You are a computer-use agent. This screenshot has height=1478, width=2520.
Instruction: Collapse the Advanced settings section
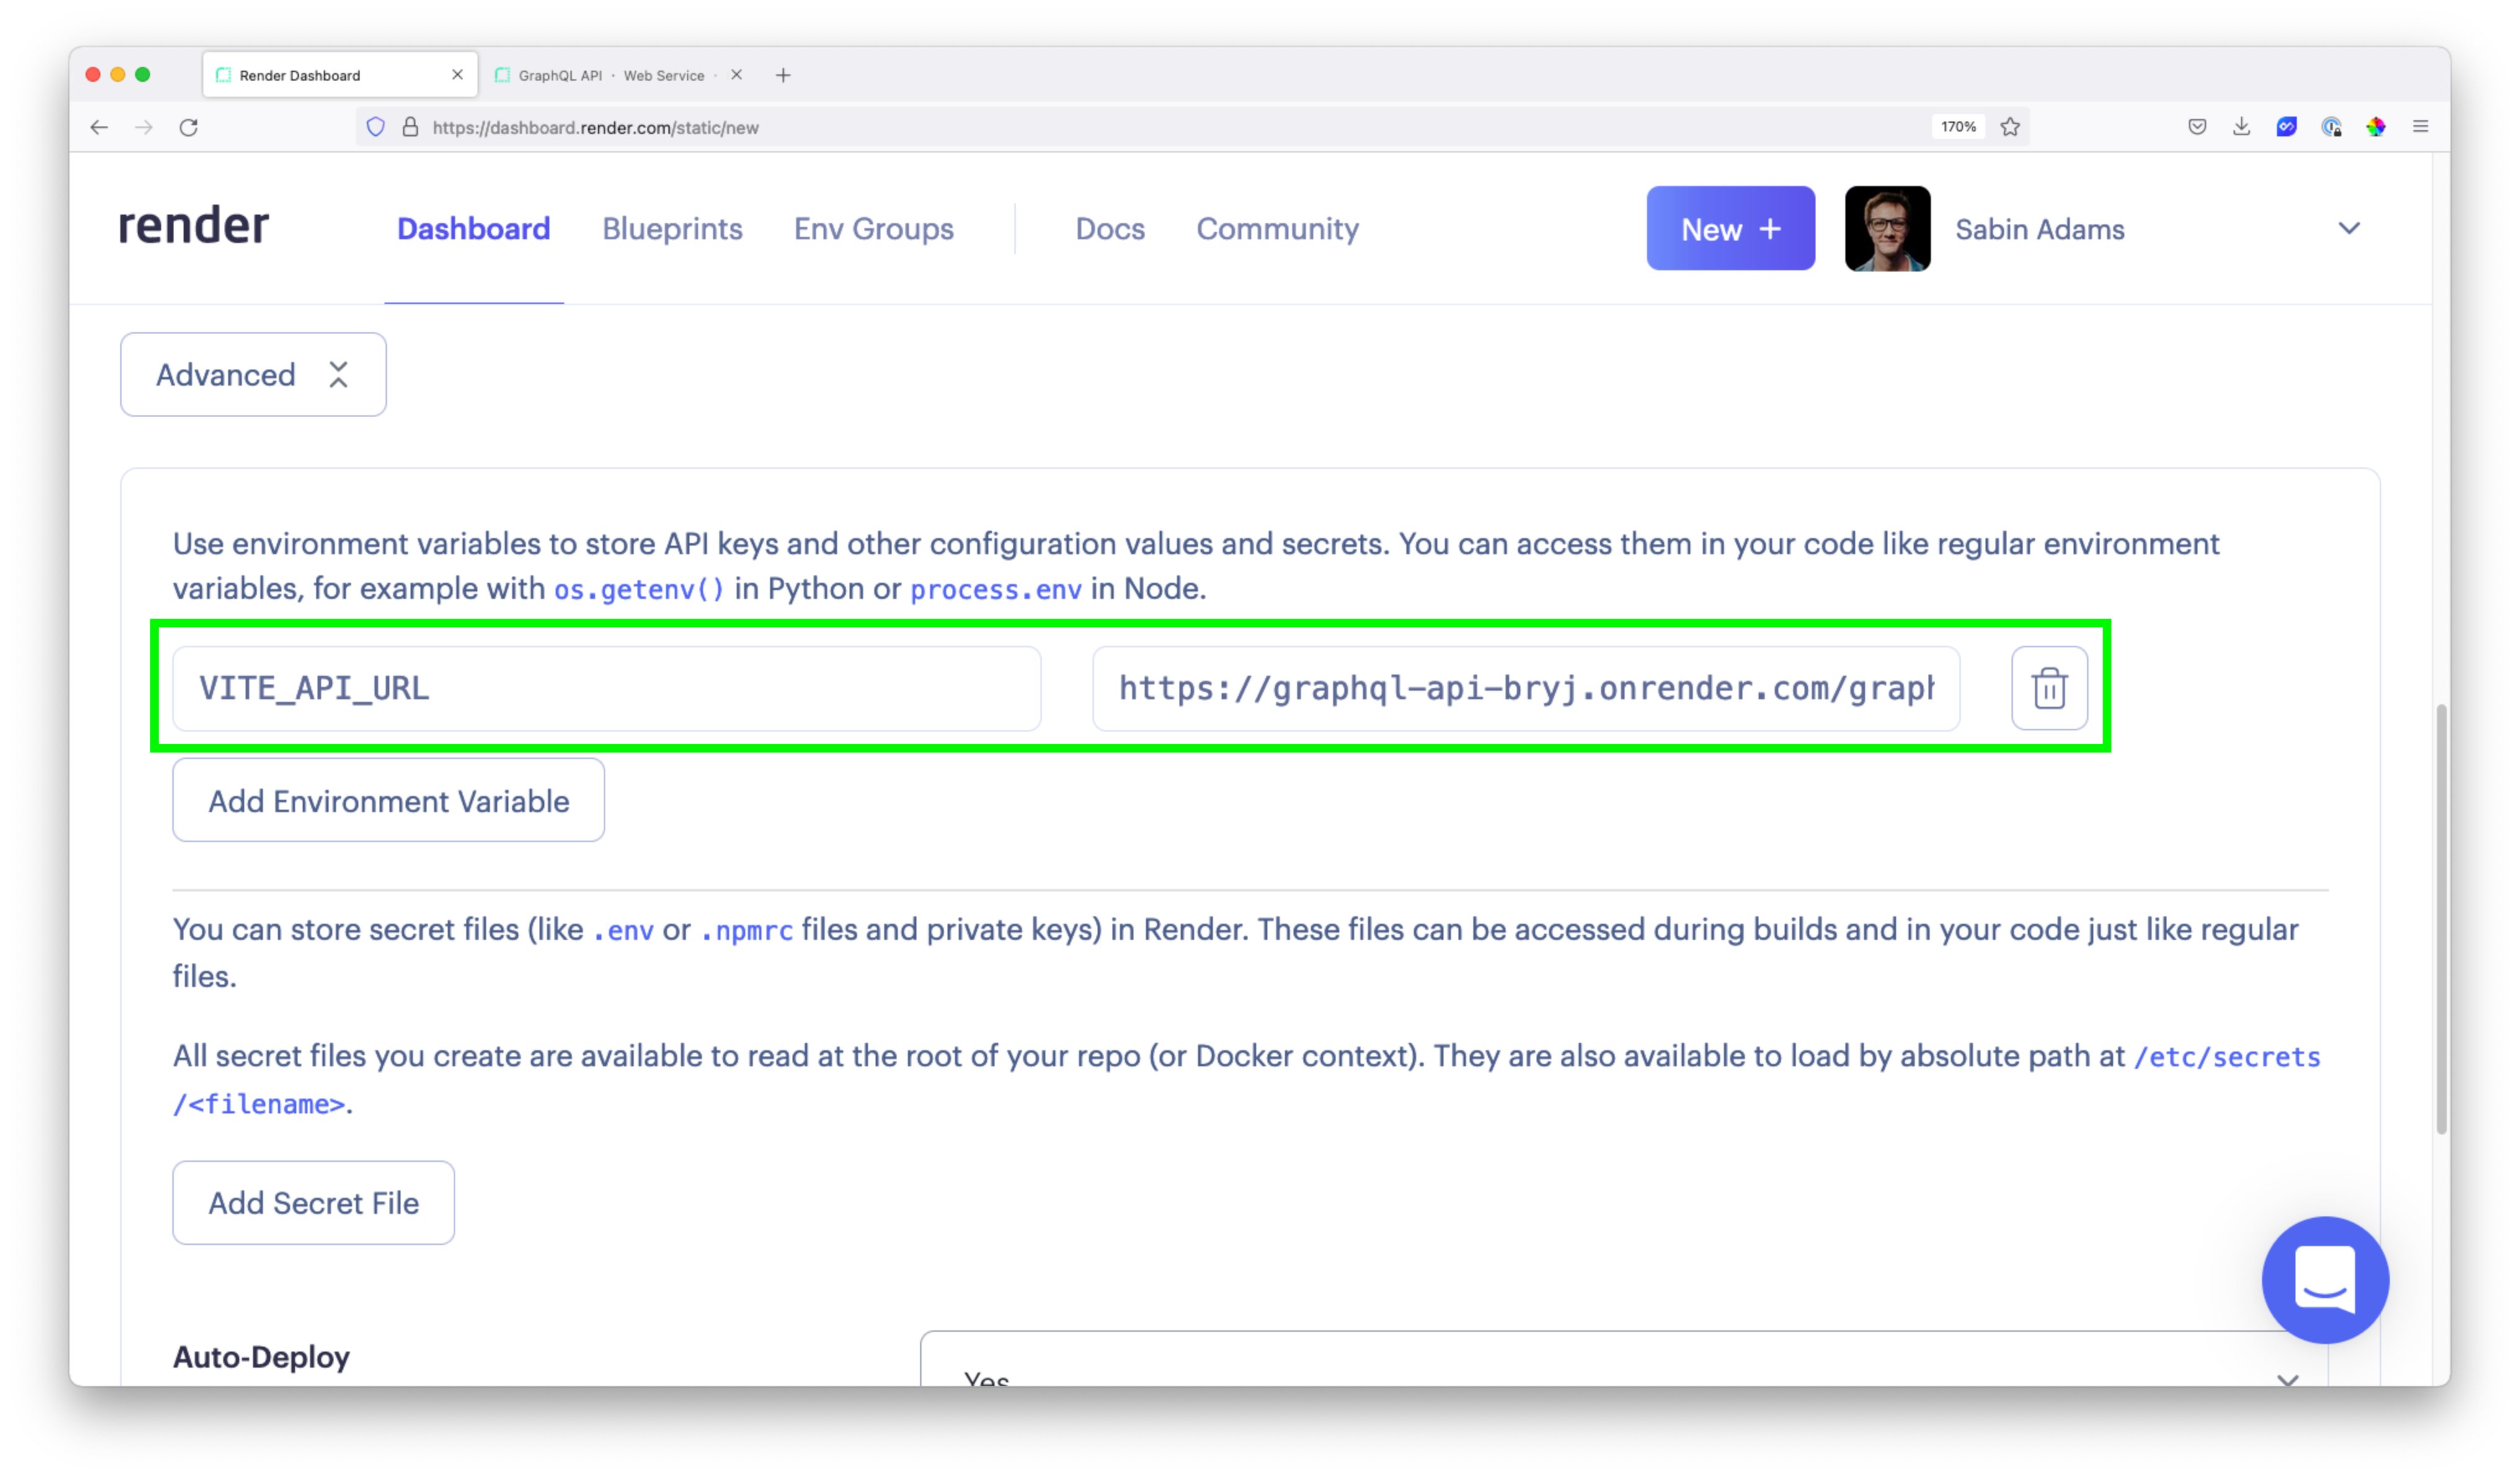(253, 374)
